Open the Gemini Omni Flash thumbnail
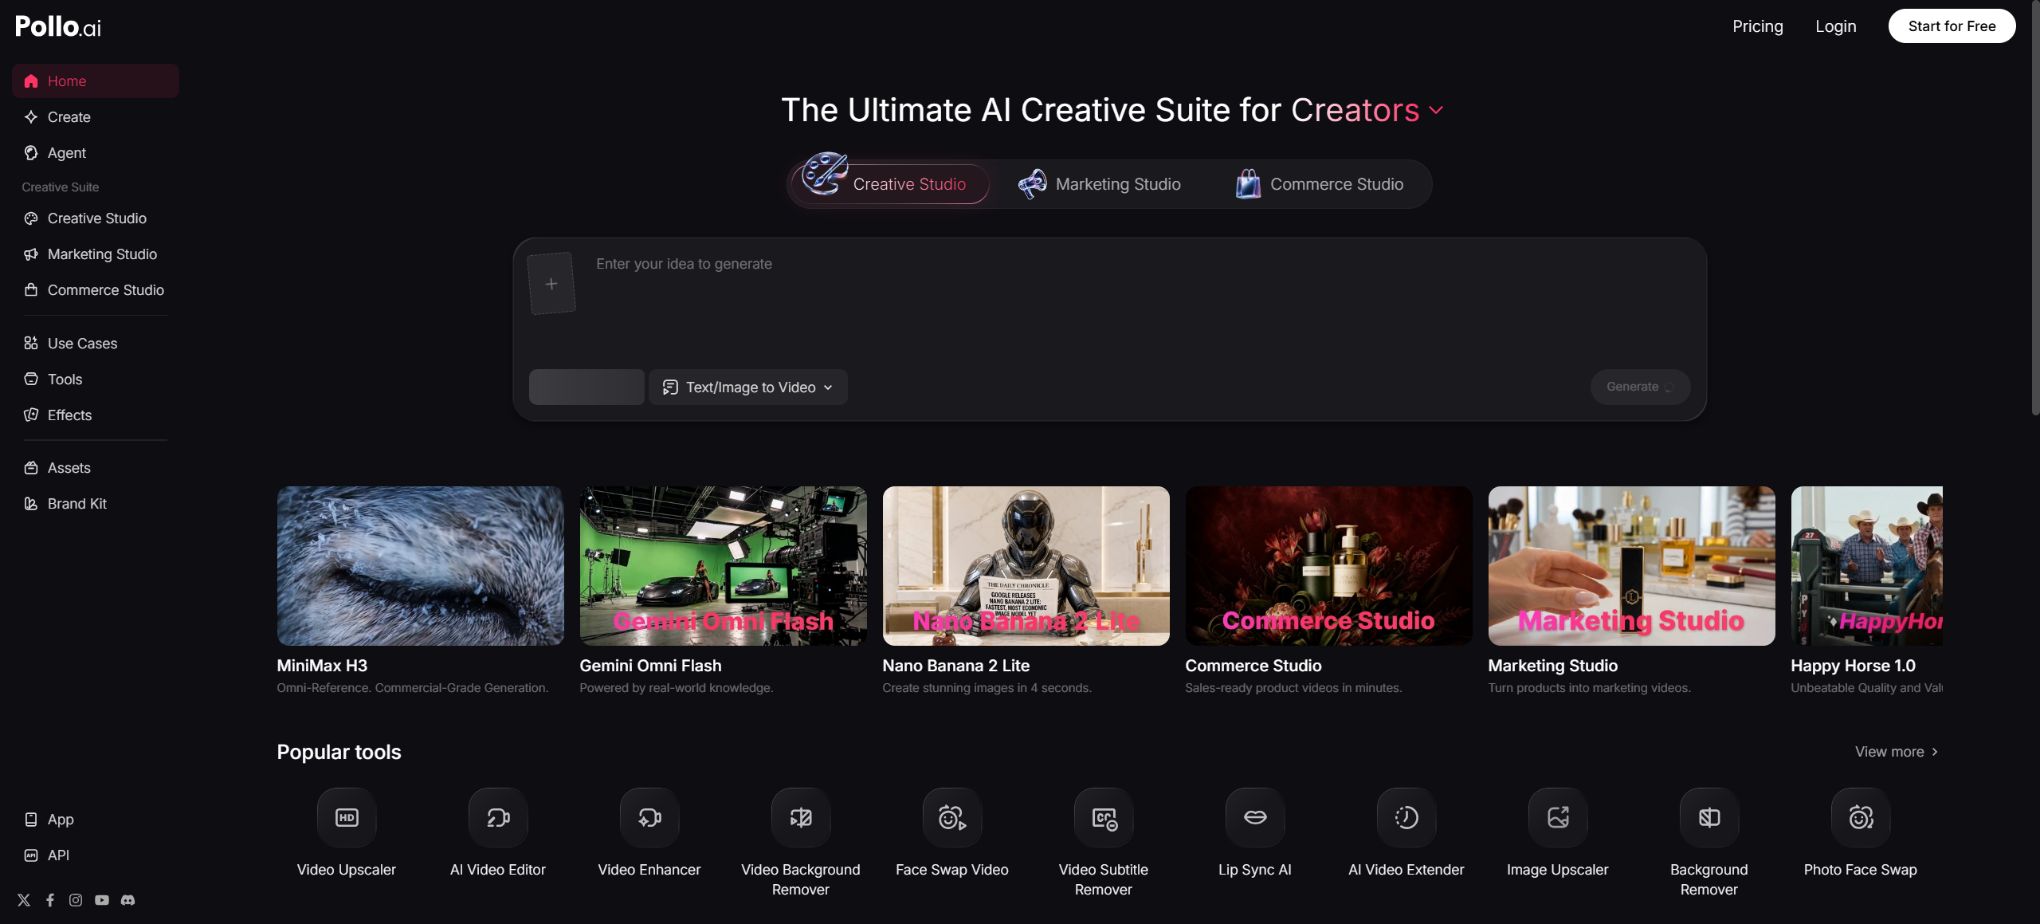This screenshot has width=2040, height=924. [x=723, y=566]
